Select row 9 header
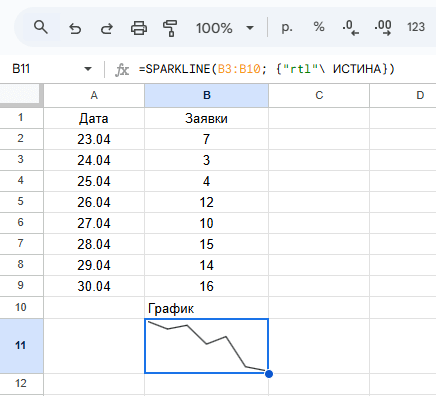436x396 pixels. click(x=21, y=286)
